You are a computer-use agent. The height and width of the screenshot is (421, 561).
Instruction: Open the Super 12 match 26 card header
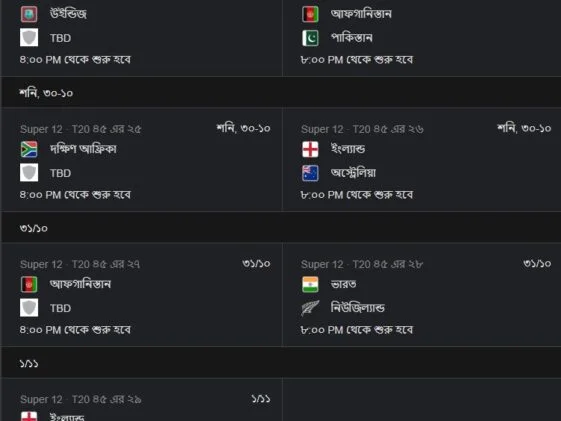point(362,129)
